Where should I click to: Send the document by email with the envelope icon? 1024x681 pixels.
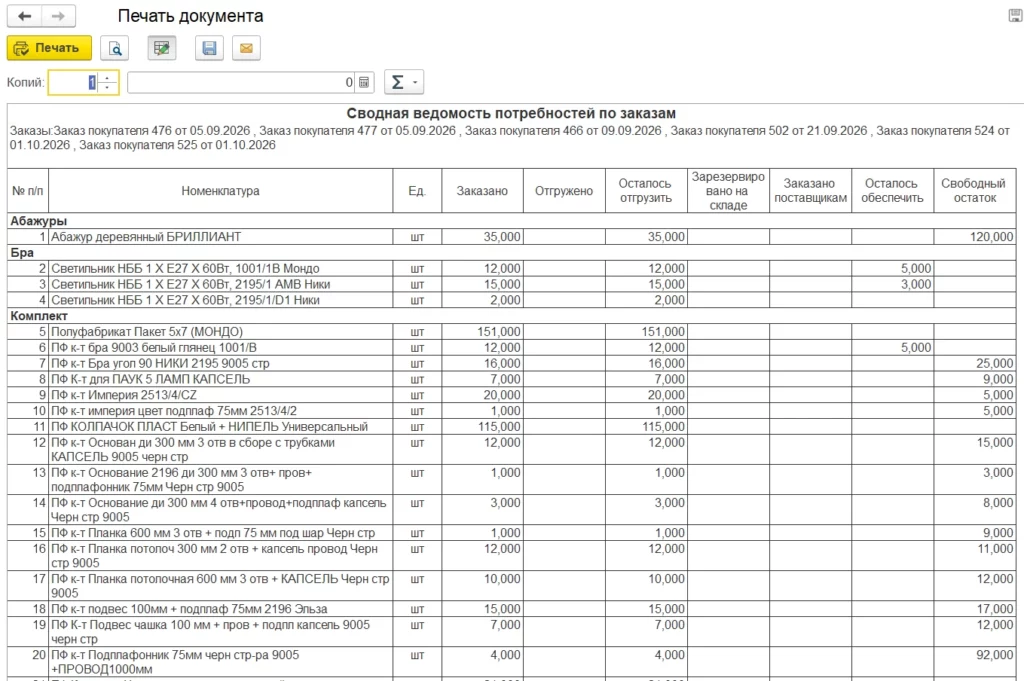tap(246, 48)
